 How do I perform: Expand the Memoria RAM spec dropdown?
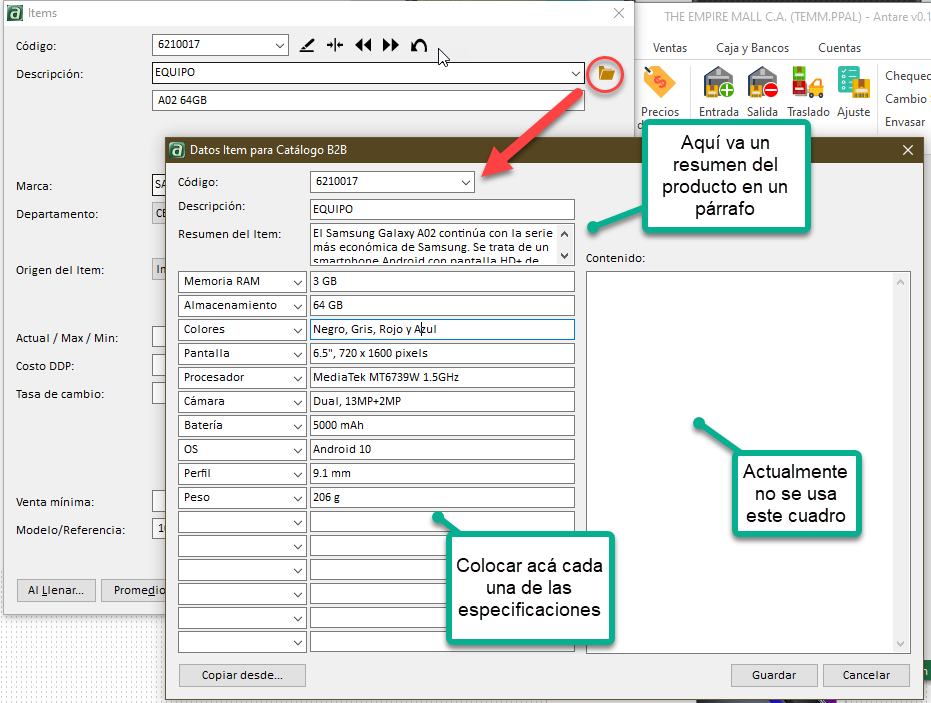tap(296, 282)
